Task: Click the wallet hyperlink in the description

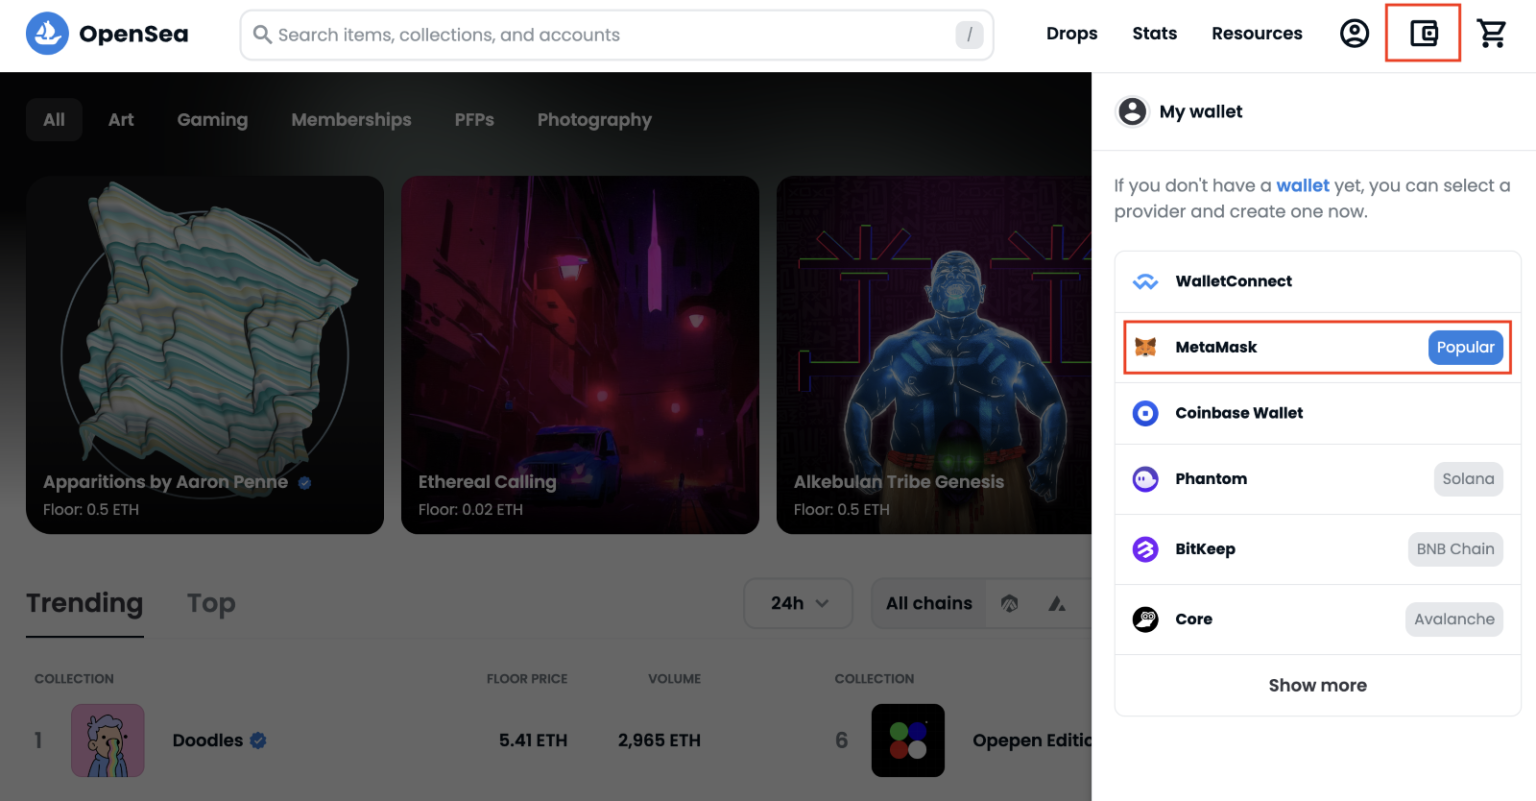Action: pyautogui.click(x=1303, y=185)
